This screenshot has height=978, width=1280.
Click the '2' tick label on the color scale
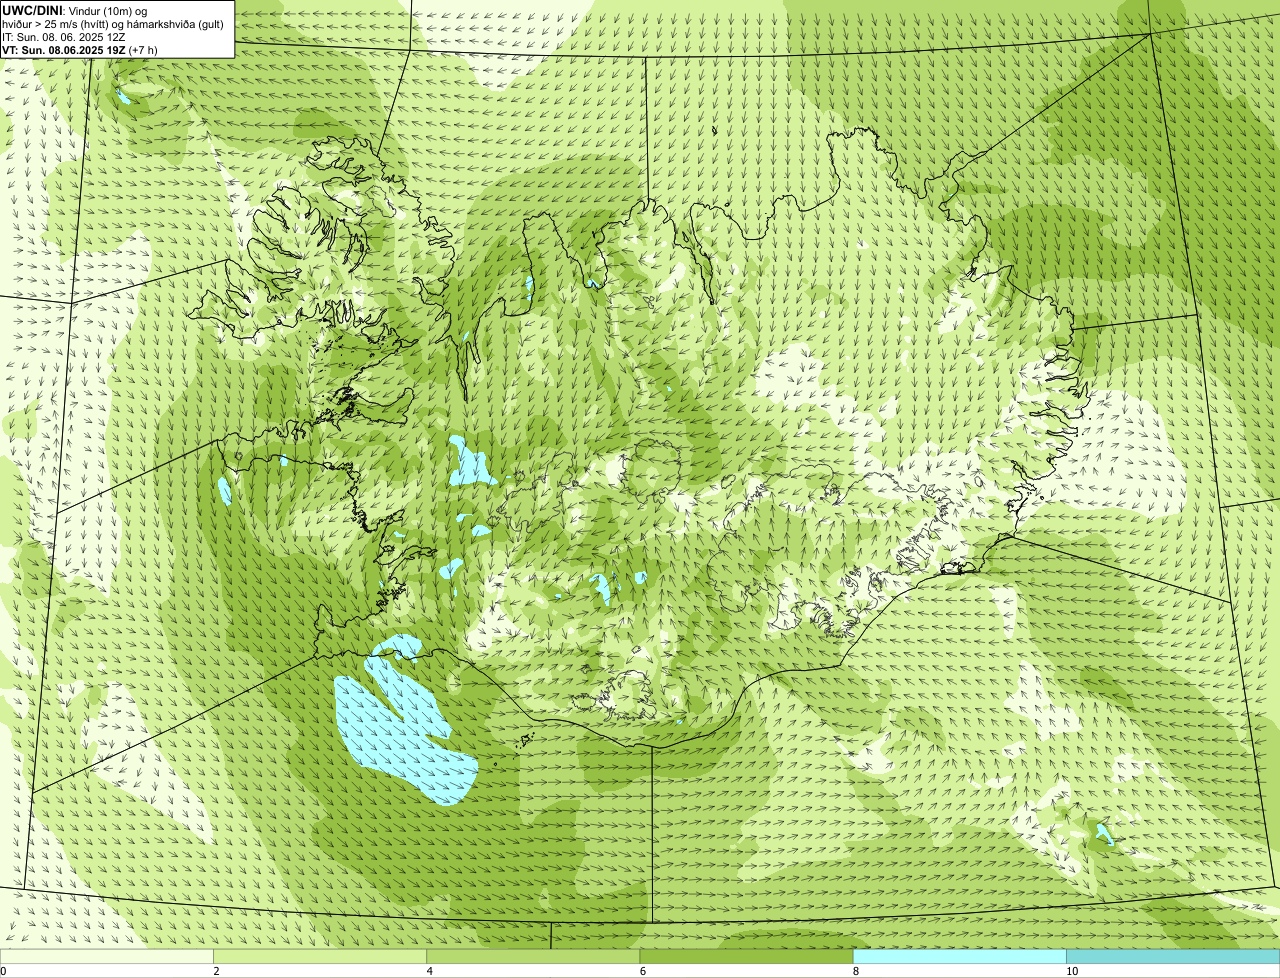(216, 971)
